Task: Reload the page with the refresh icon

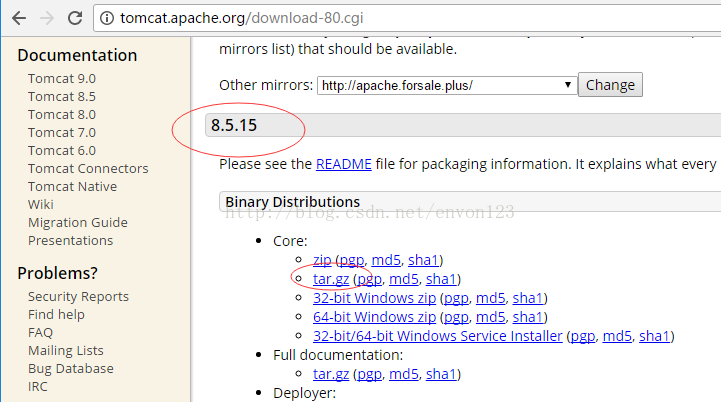Action: coord(74,18)
